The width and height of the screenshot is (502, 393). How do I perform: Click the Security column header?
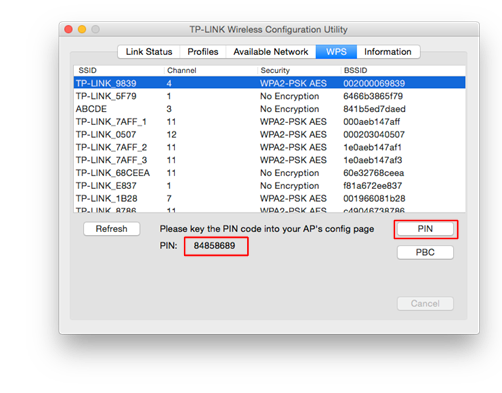click(299, 70)
